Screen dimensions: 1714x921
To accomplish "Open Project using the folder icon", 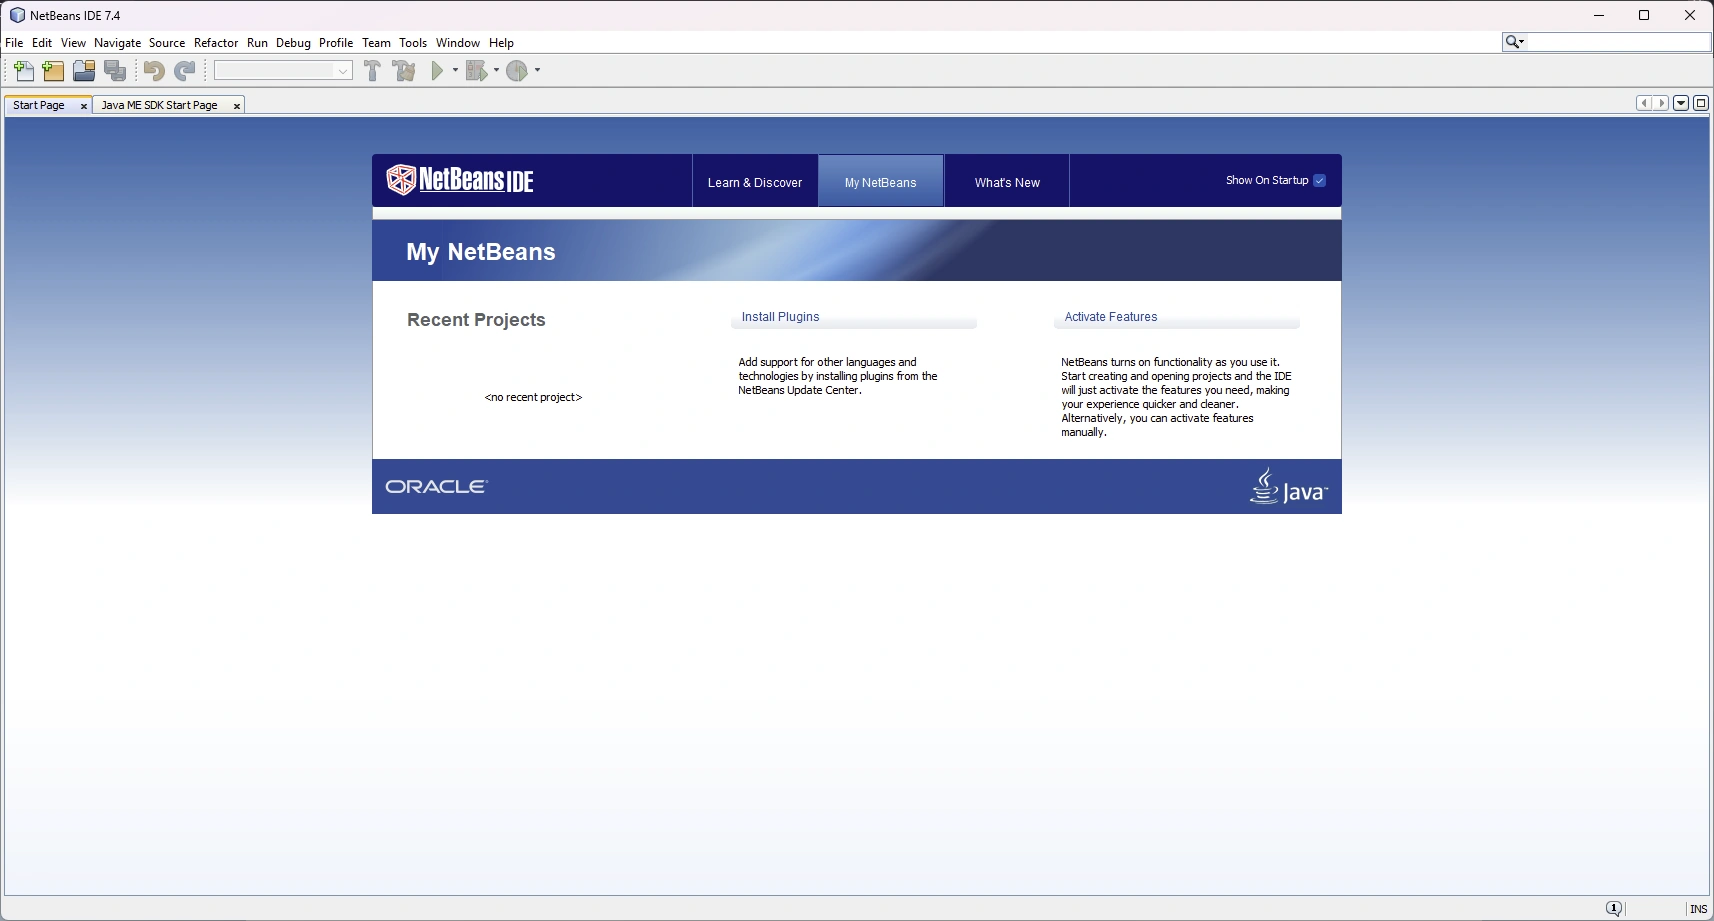I will click(x=84, y=70).
